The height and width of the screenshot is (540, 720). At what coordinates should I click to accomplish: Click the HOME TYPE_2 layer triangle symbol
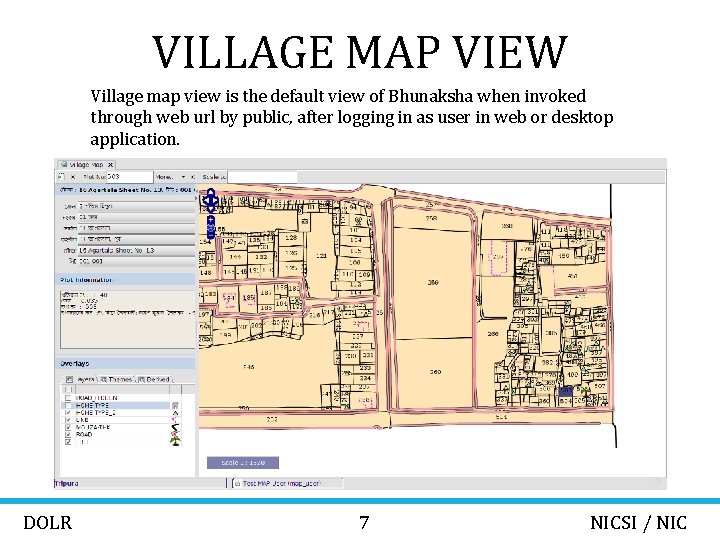click(x=175, y=413)
